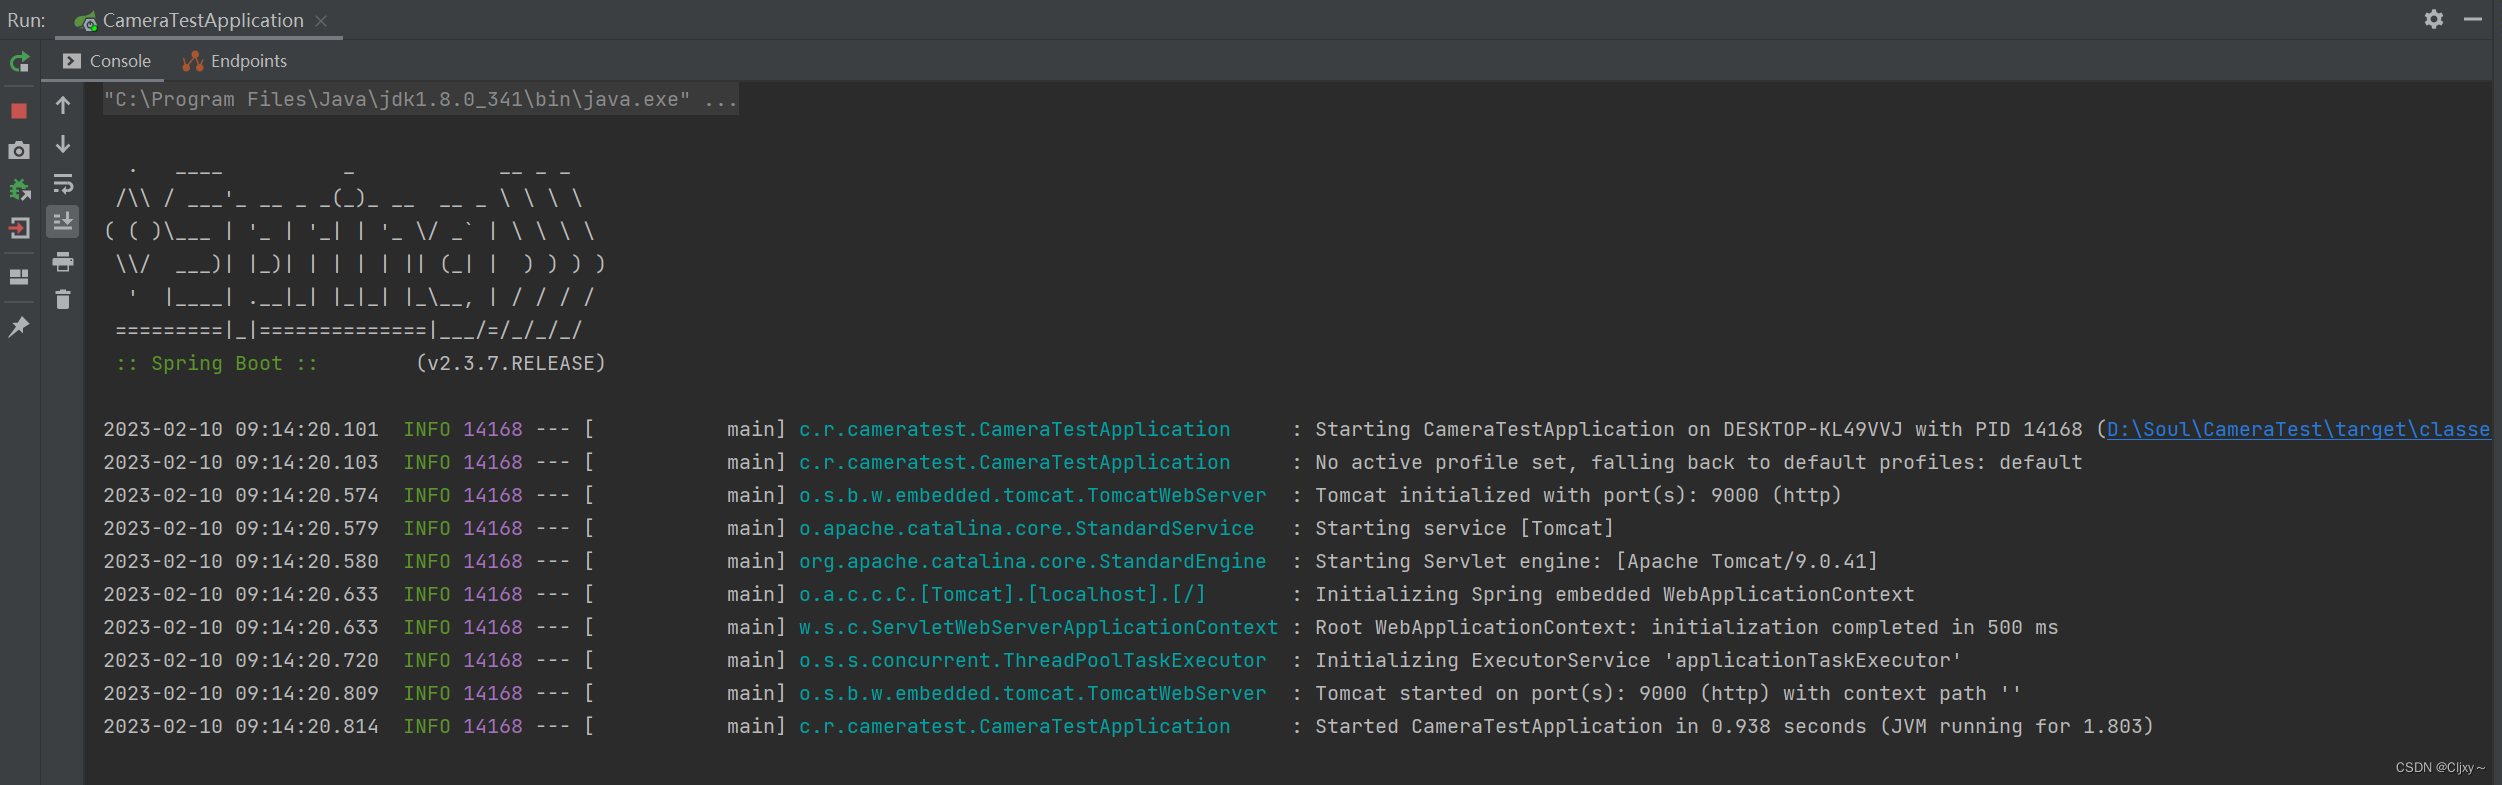The height and width of the screenshot is (785, 2502).
Task: Click the Restore Layout icon
Action: (19, 277)
